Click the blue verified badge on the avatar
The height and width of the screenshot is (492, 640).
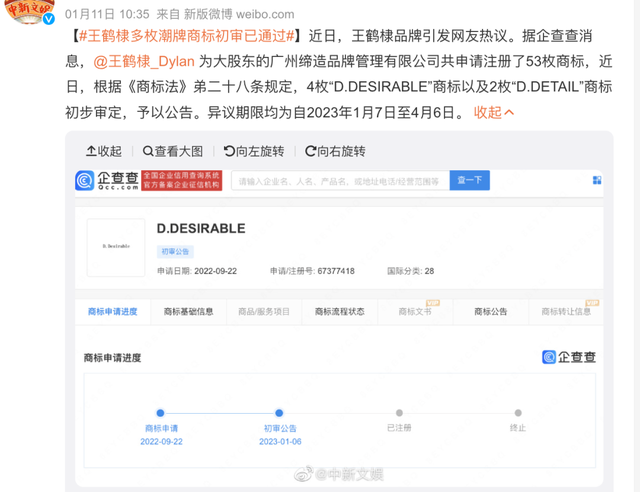(49, 19)
